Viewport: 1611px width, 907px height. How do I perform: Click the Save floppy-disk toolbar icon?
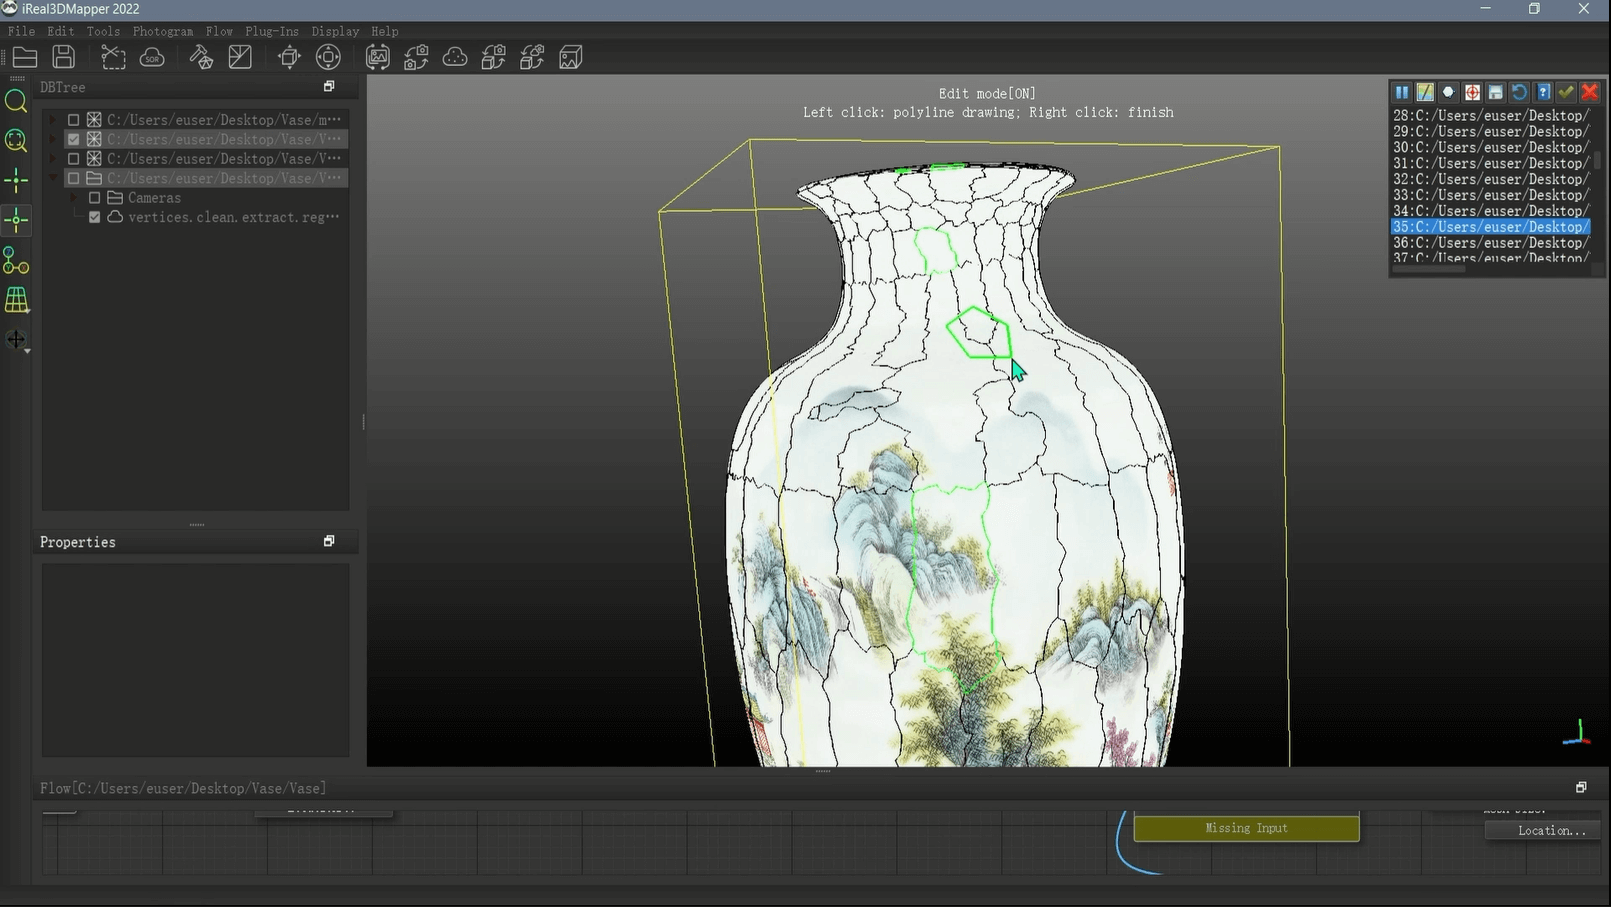[x=64, y=57]
